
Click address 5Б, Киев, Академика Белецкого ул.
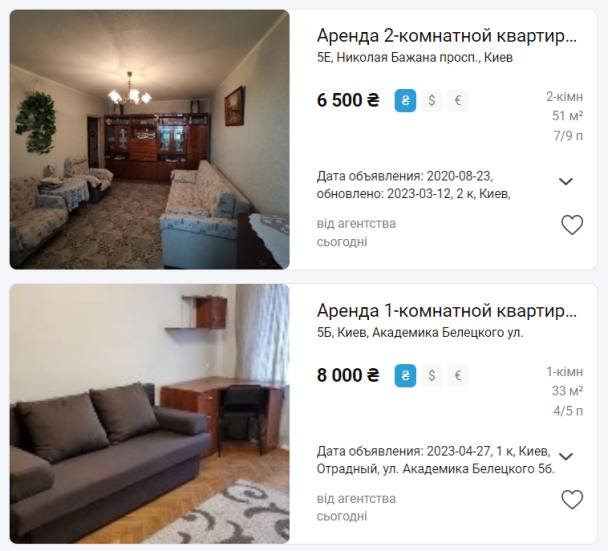[x=420, y=332]
